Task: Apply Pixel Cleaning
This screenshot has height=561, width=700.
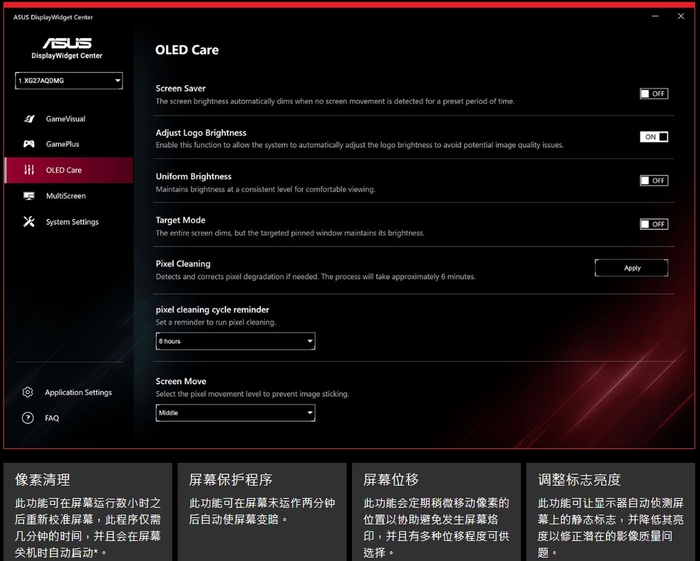Action: click(x=632, y=268)
